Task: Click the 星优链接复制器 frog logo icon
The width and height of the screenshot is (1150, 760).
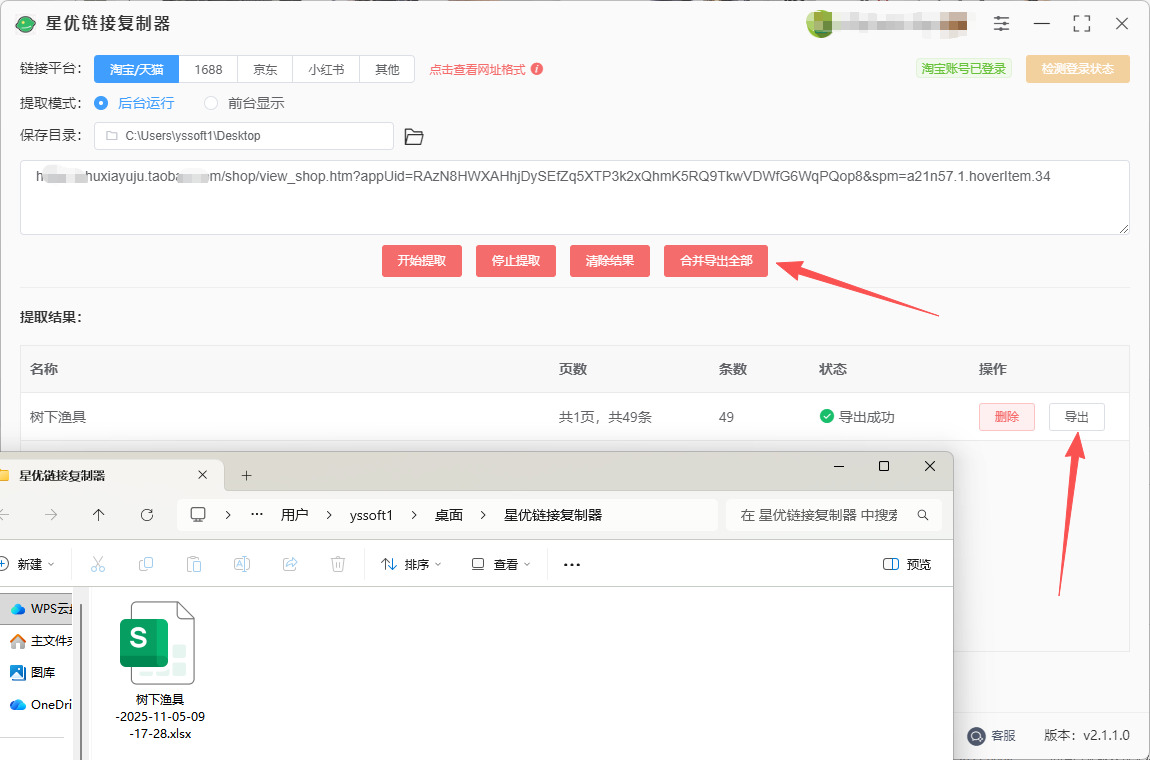Action: coord(26,24)
